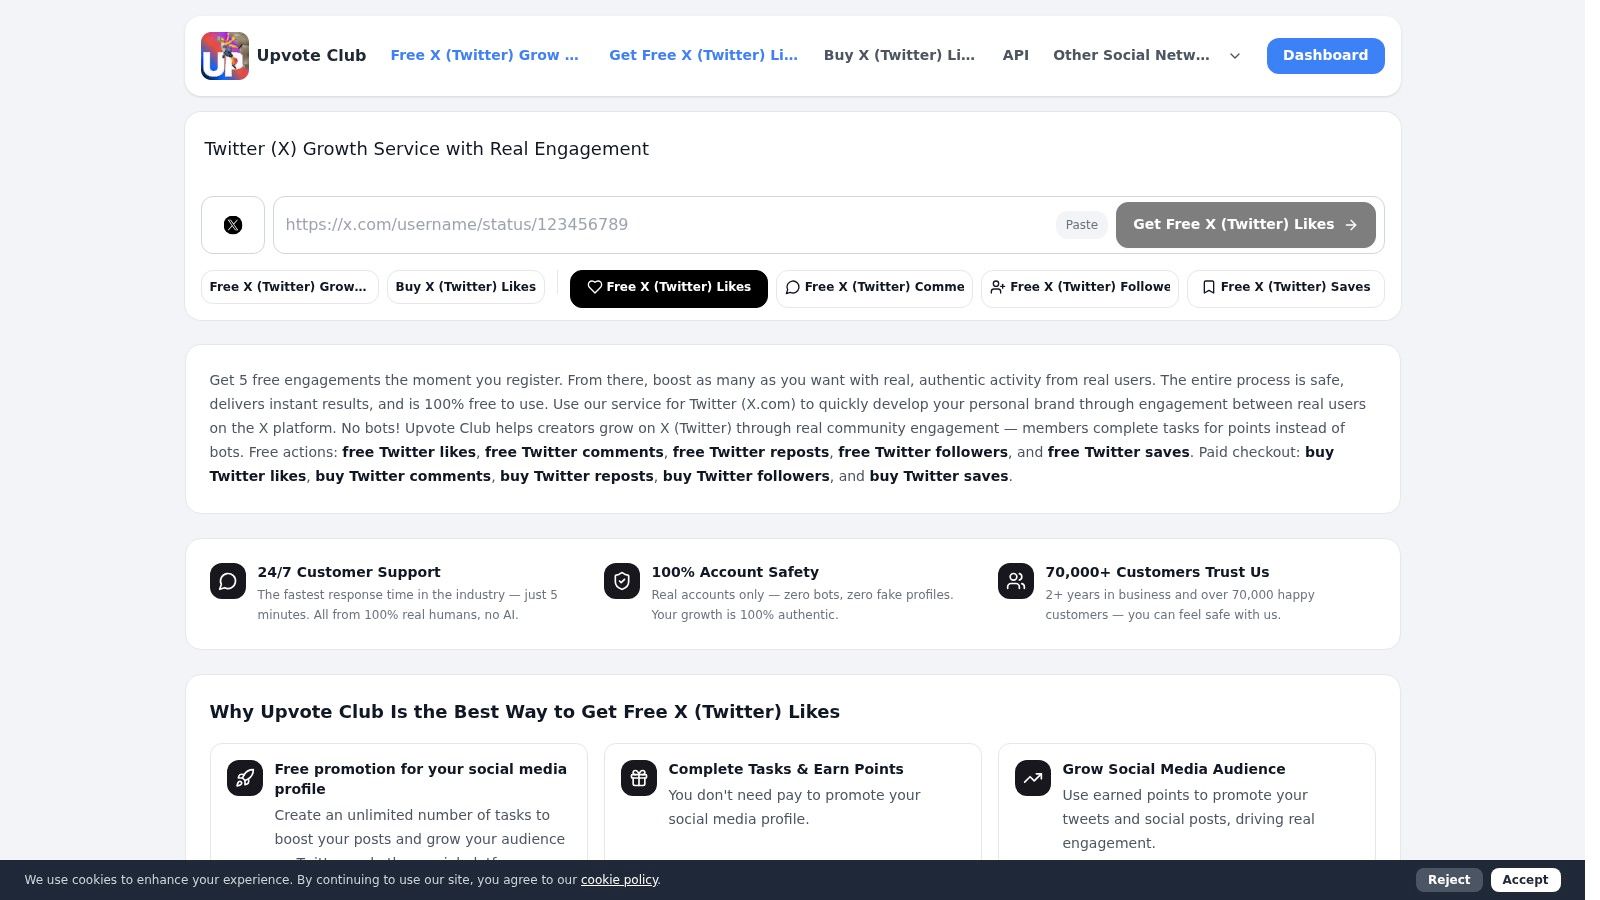The width and height of the screenshot is (1600, 900).
Task: Click the rocket Free promotion icon
Action: coord(245,778)
